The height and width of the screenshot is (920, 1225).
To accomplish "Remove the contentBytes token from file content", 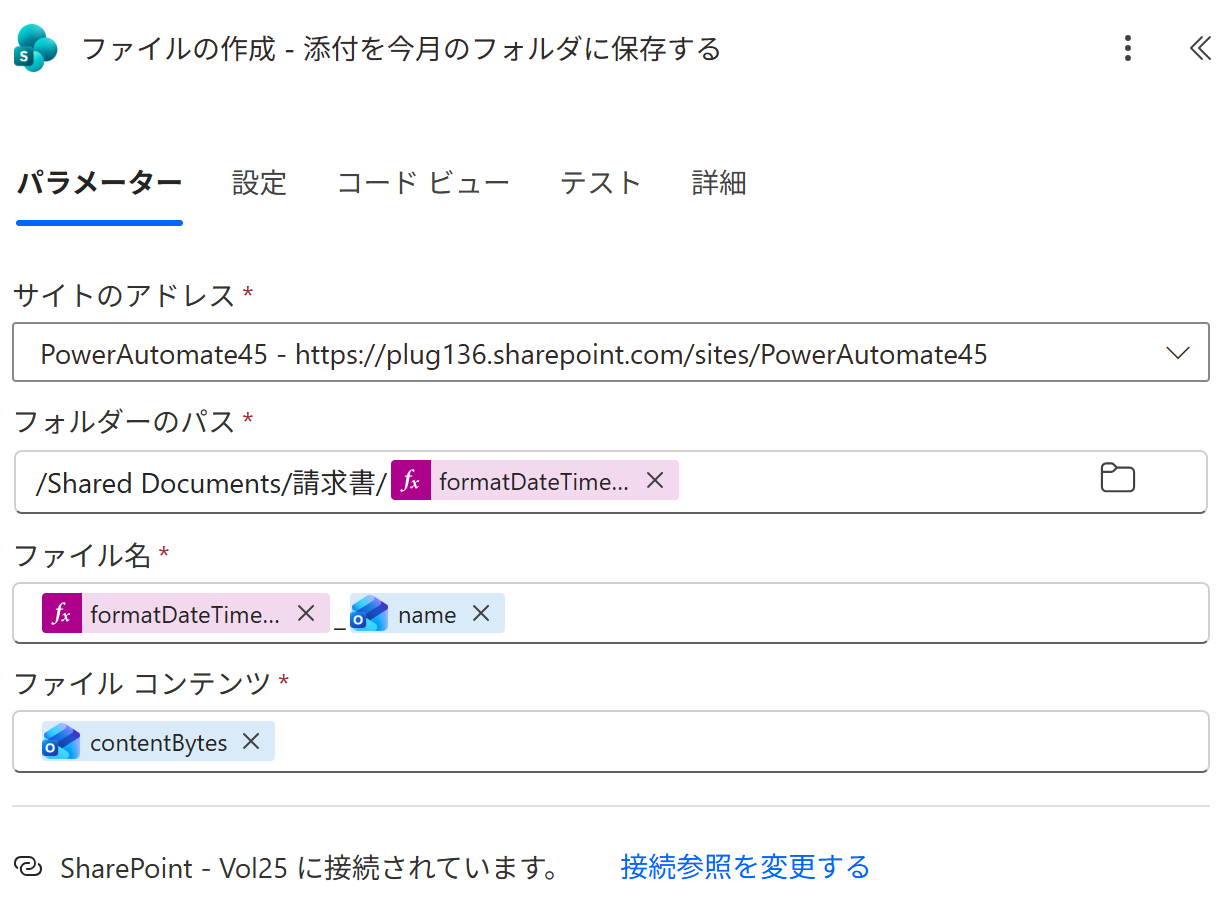I will tap(251, 741).
